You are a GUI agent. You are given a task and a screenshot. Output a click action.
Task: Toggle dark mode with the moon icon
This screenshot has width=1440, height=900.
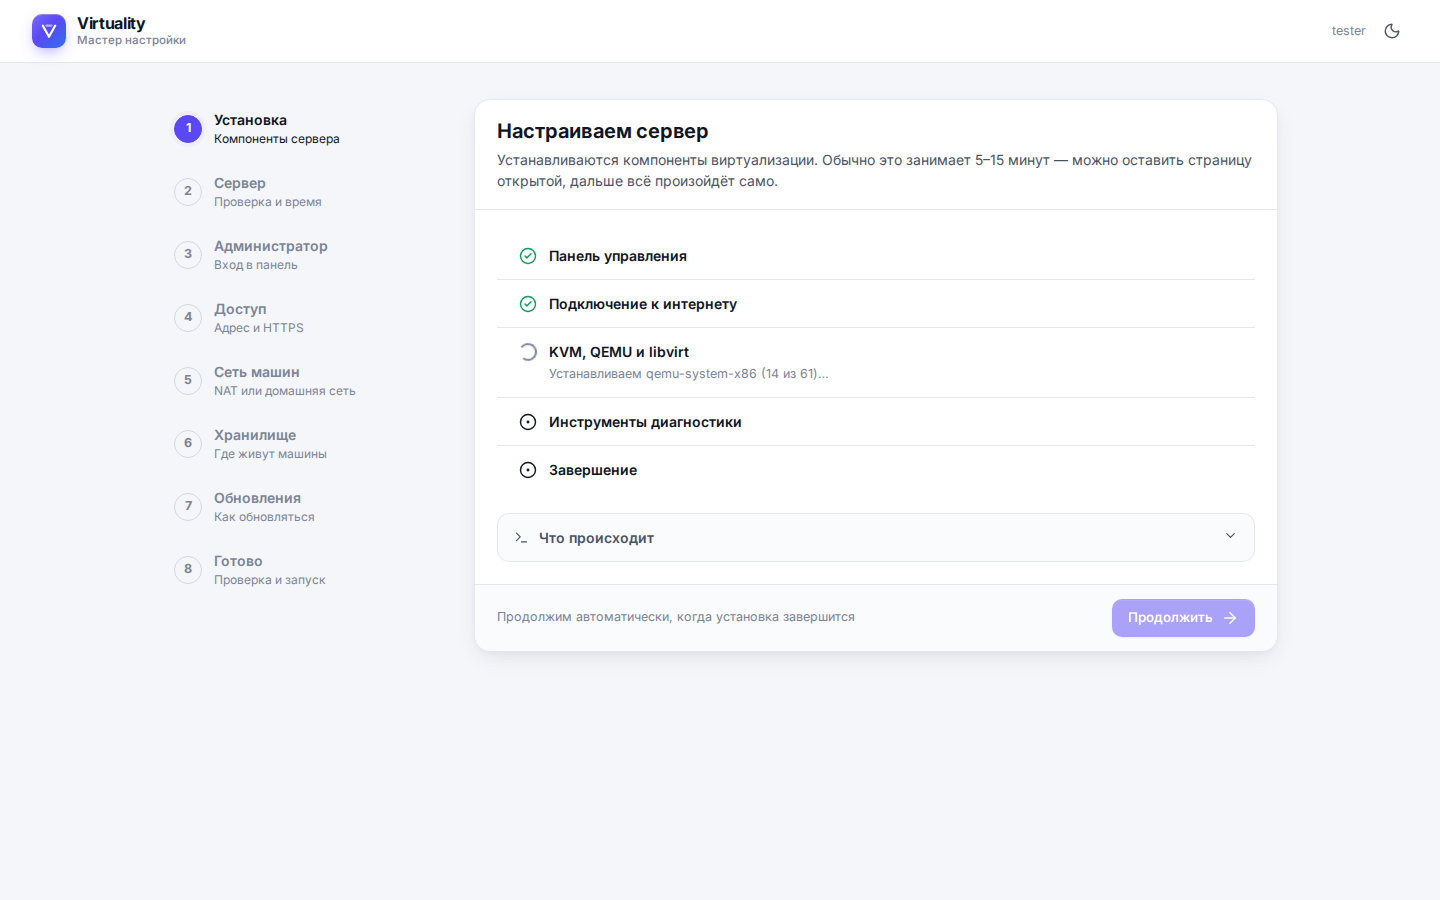click(1392, 31)
